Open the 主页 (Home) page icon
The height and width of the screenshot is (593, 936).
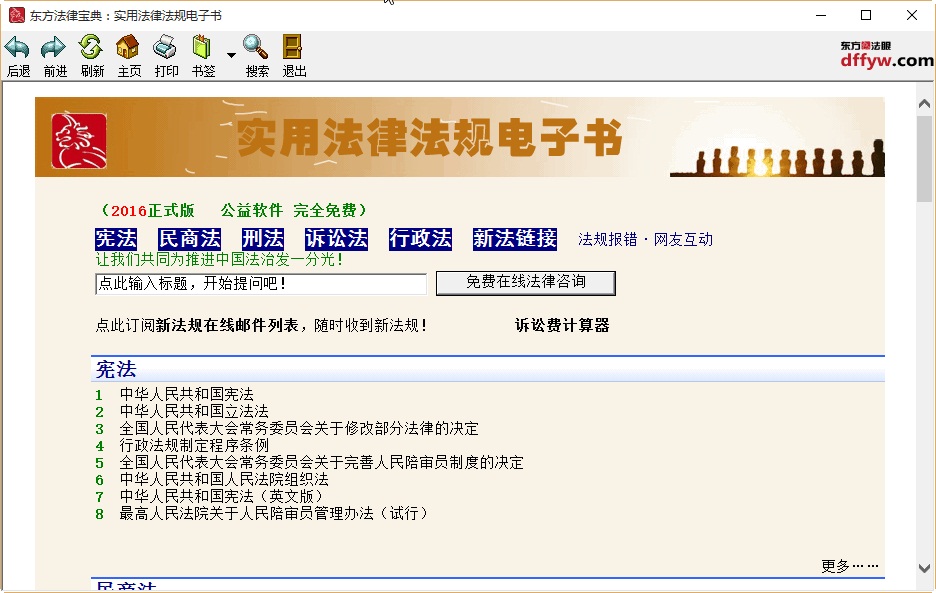pyautogui.click(x=129, y=46)
